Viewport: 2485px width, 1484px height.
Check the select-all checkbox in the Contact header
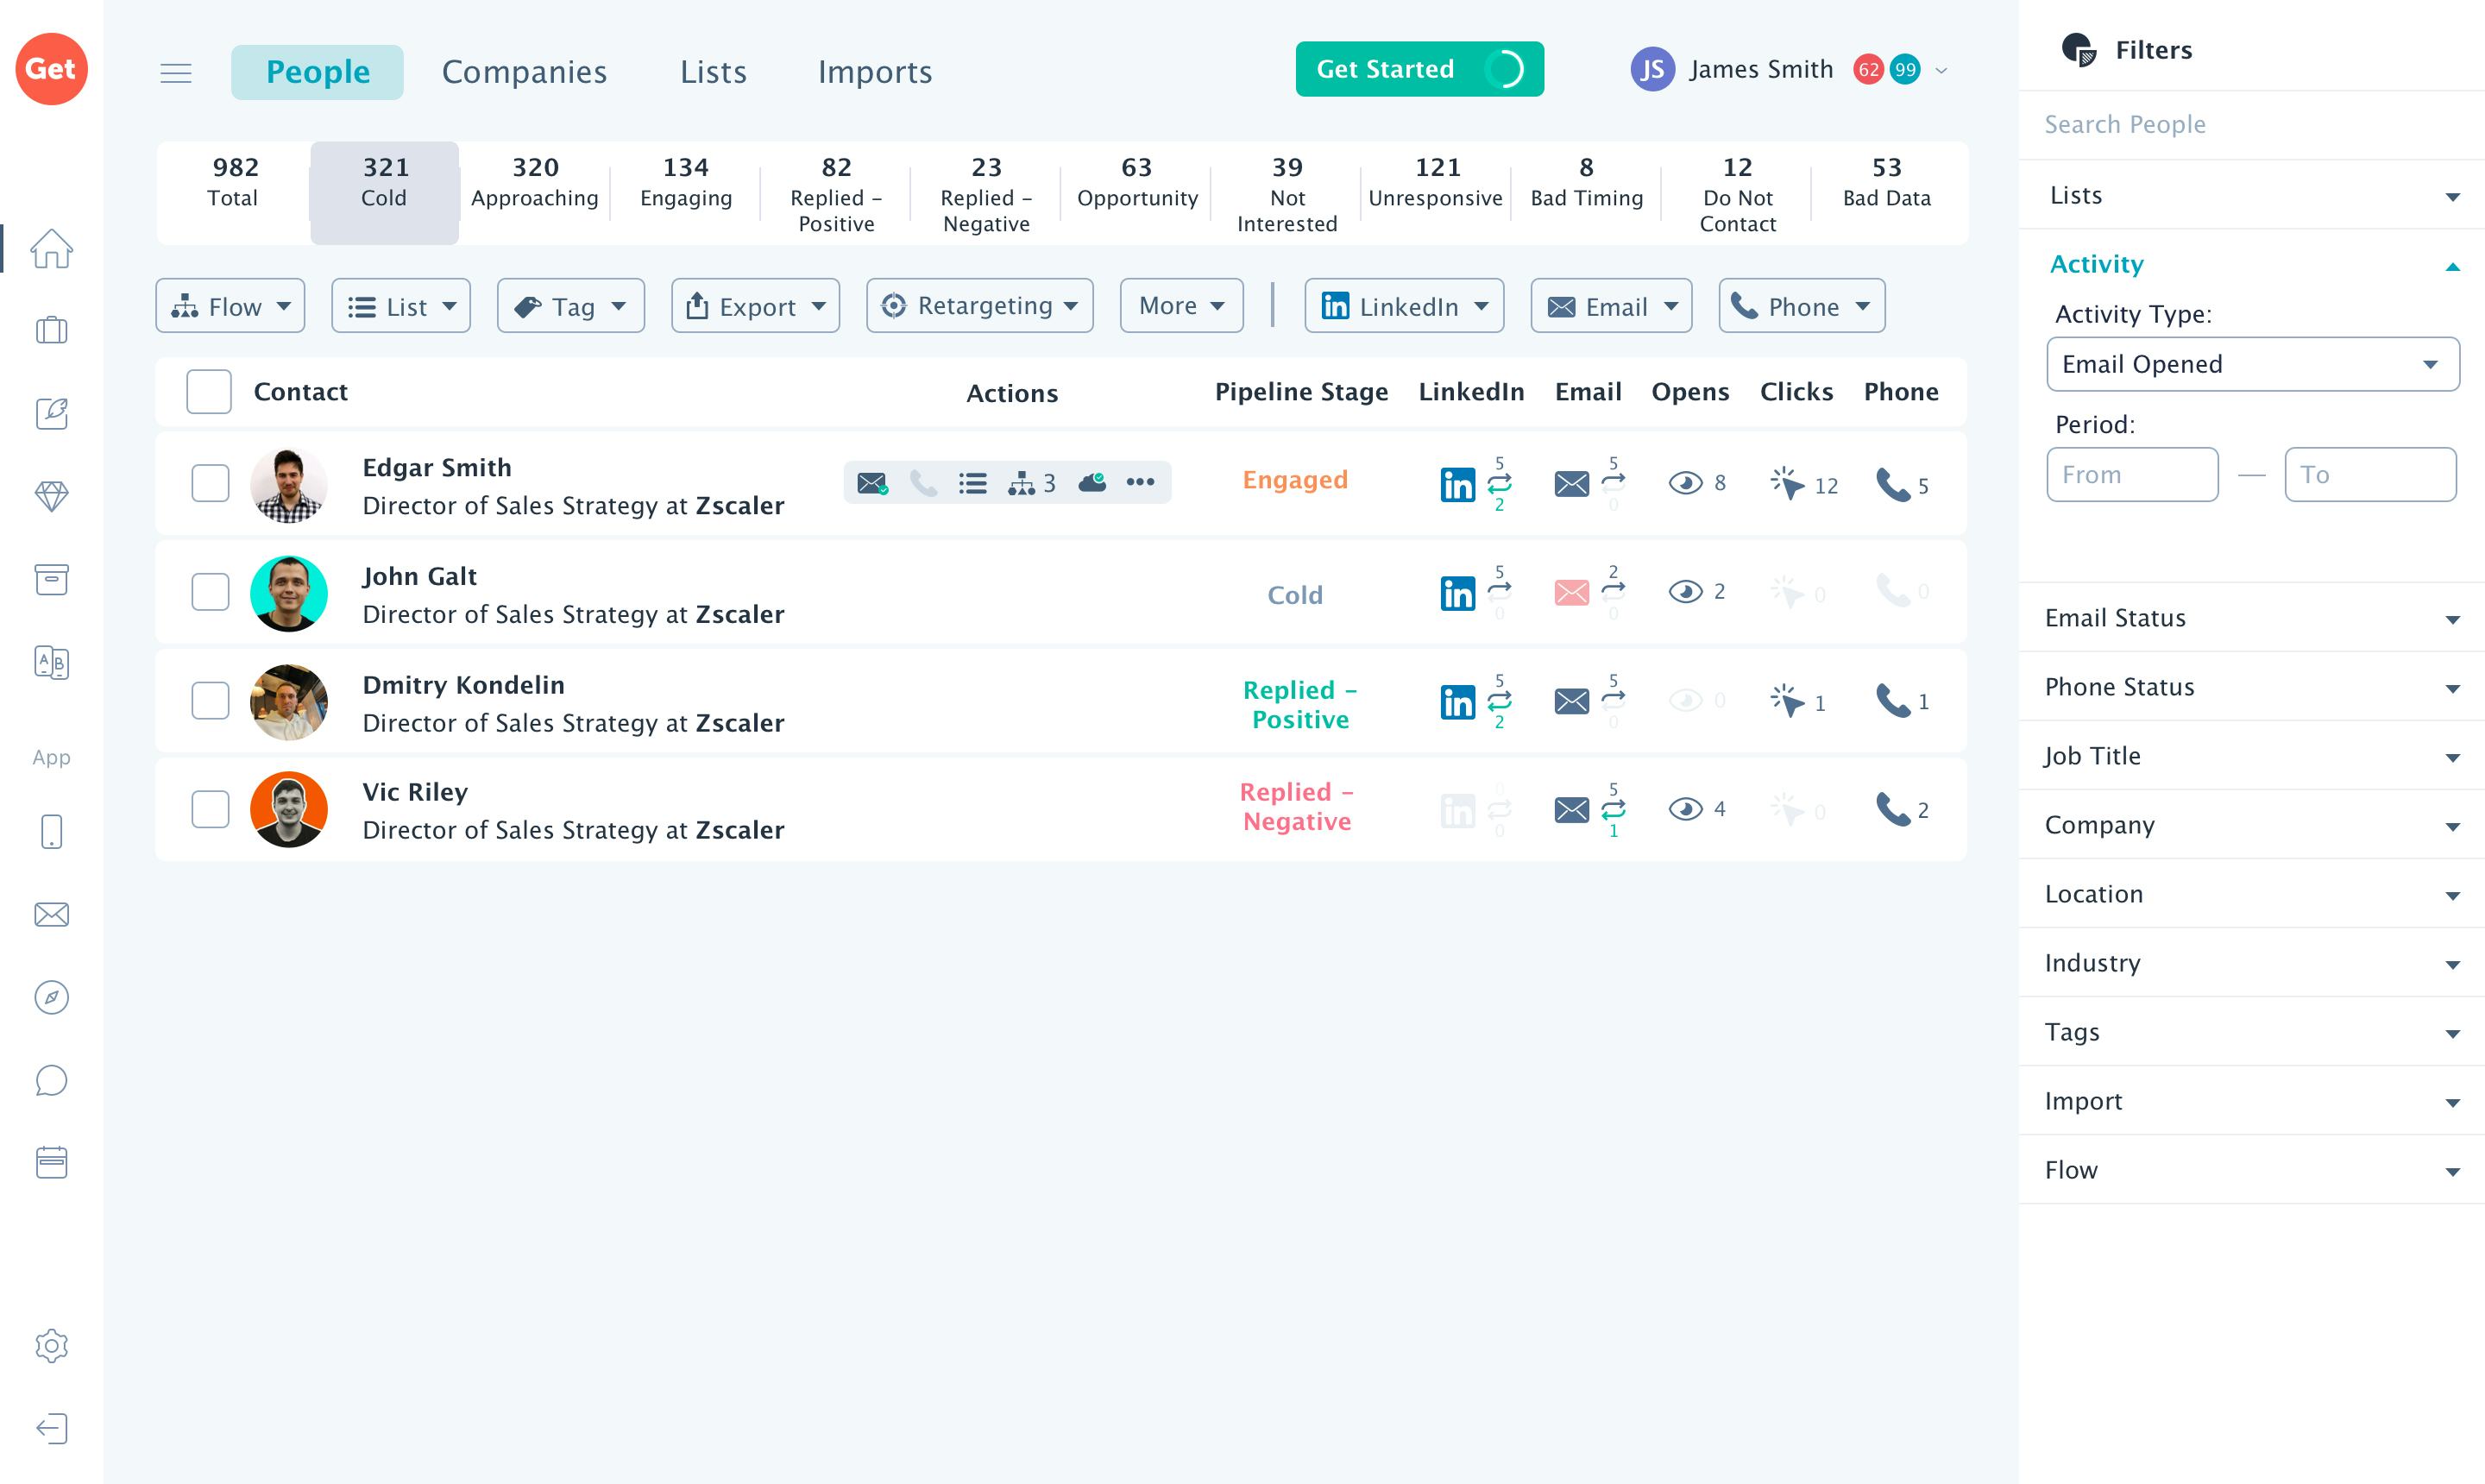[209, 391]
